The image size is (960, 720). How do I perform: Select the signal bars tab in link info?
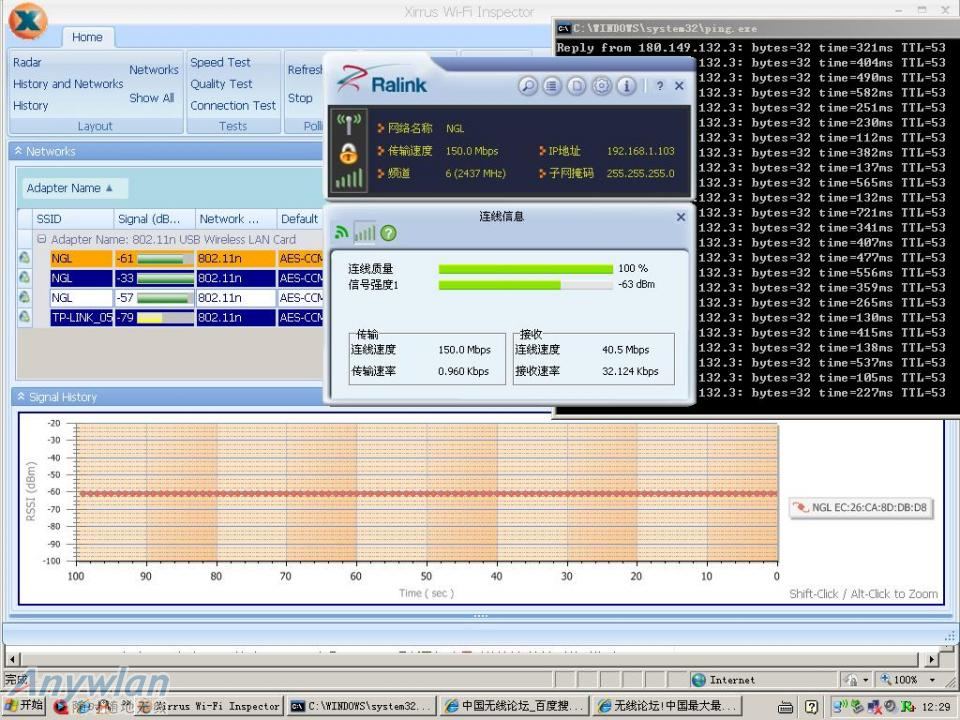coord(365,233)
